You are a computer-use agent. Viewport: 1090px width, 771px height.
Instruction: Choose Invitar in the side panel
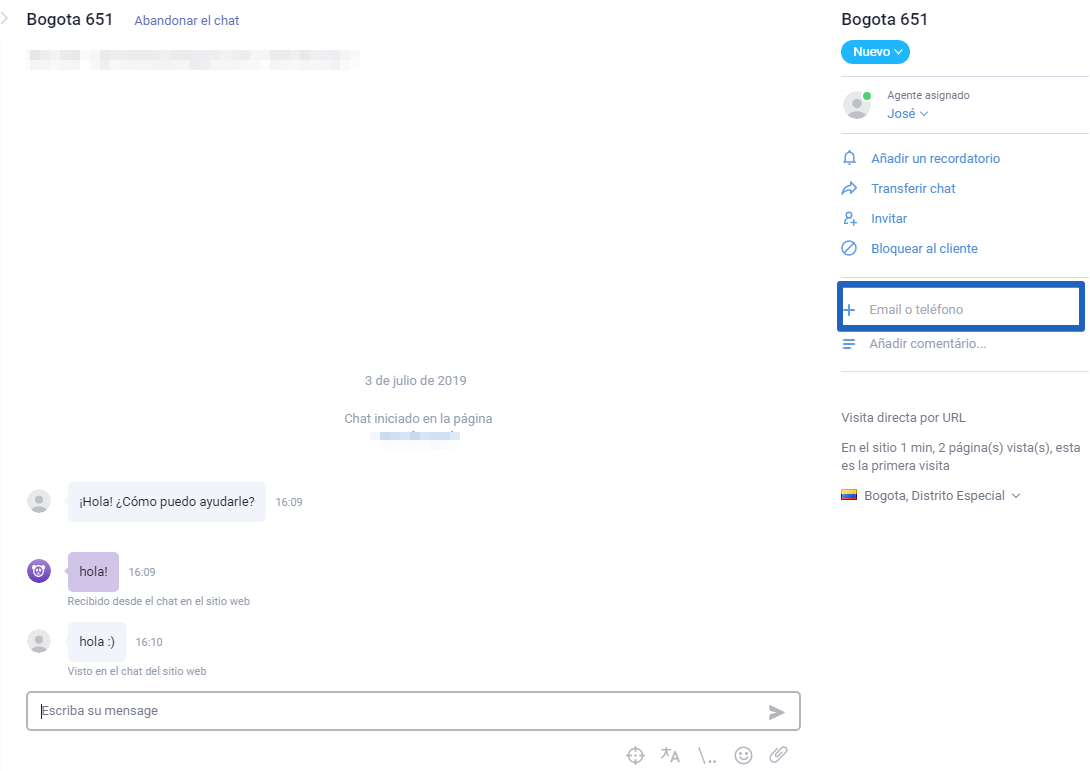(889, 218)
